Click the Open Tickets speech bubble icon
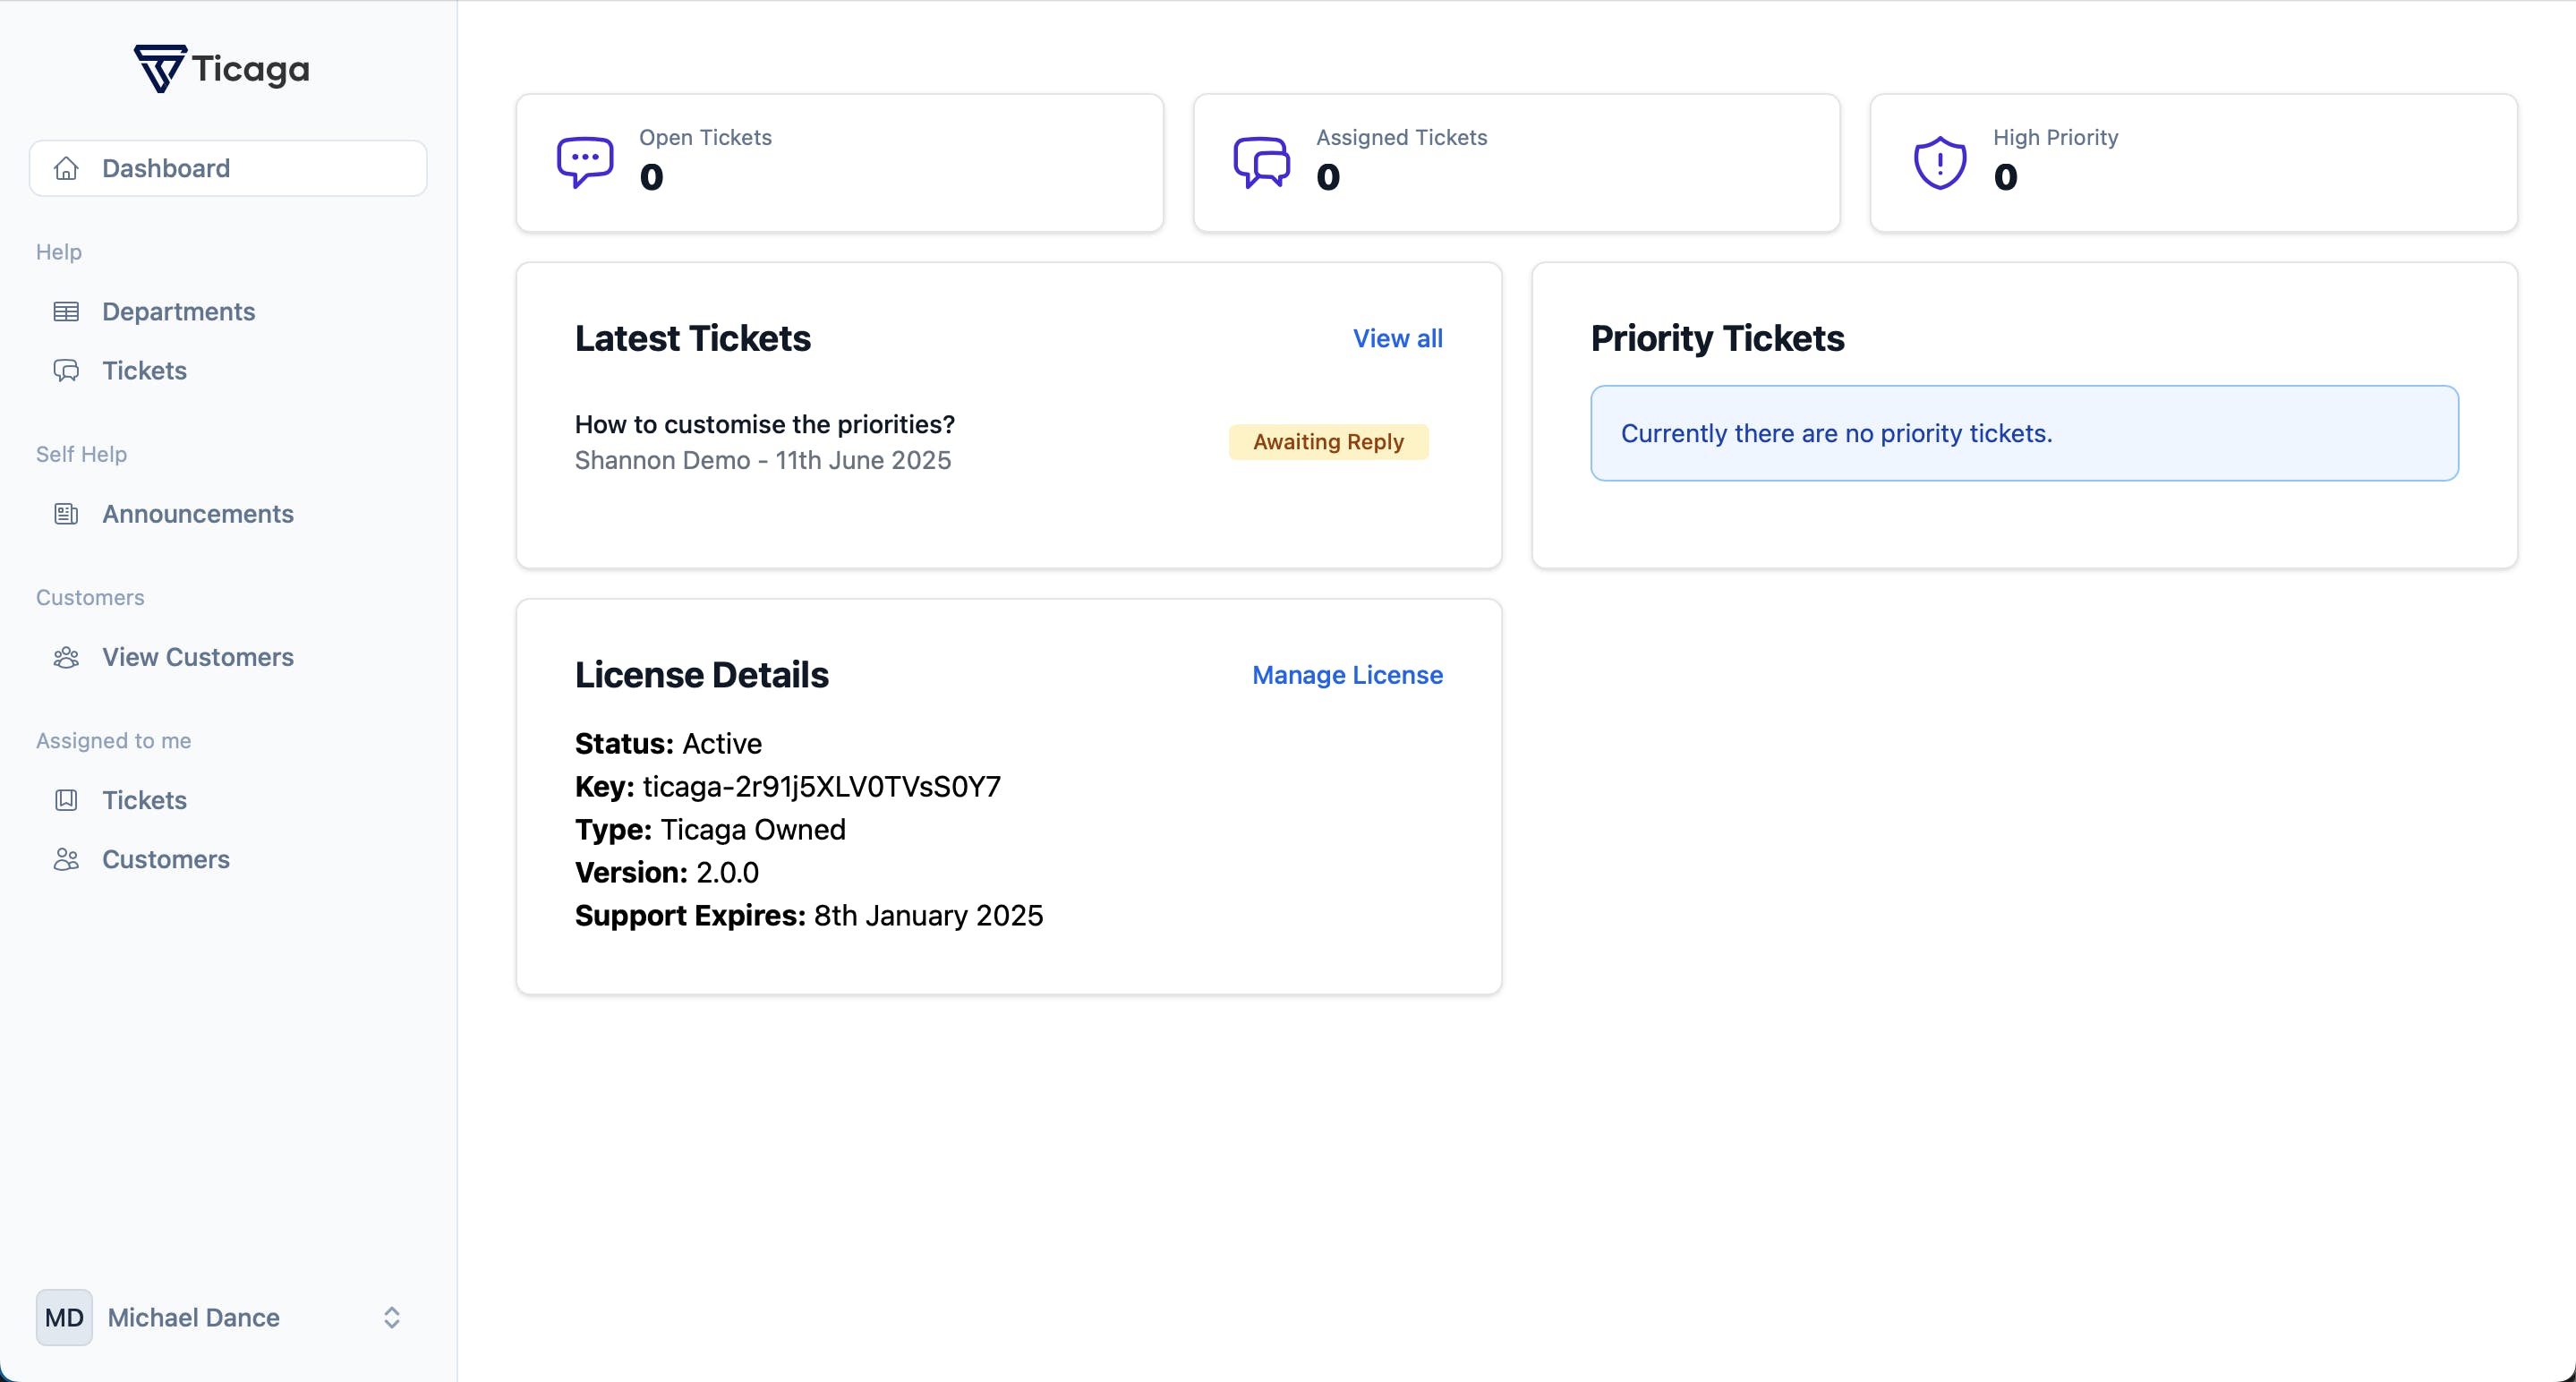This screenshot has height=1382, width=2576. coord(585,162)
